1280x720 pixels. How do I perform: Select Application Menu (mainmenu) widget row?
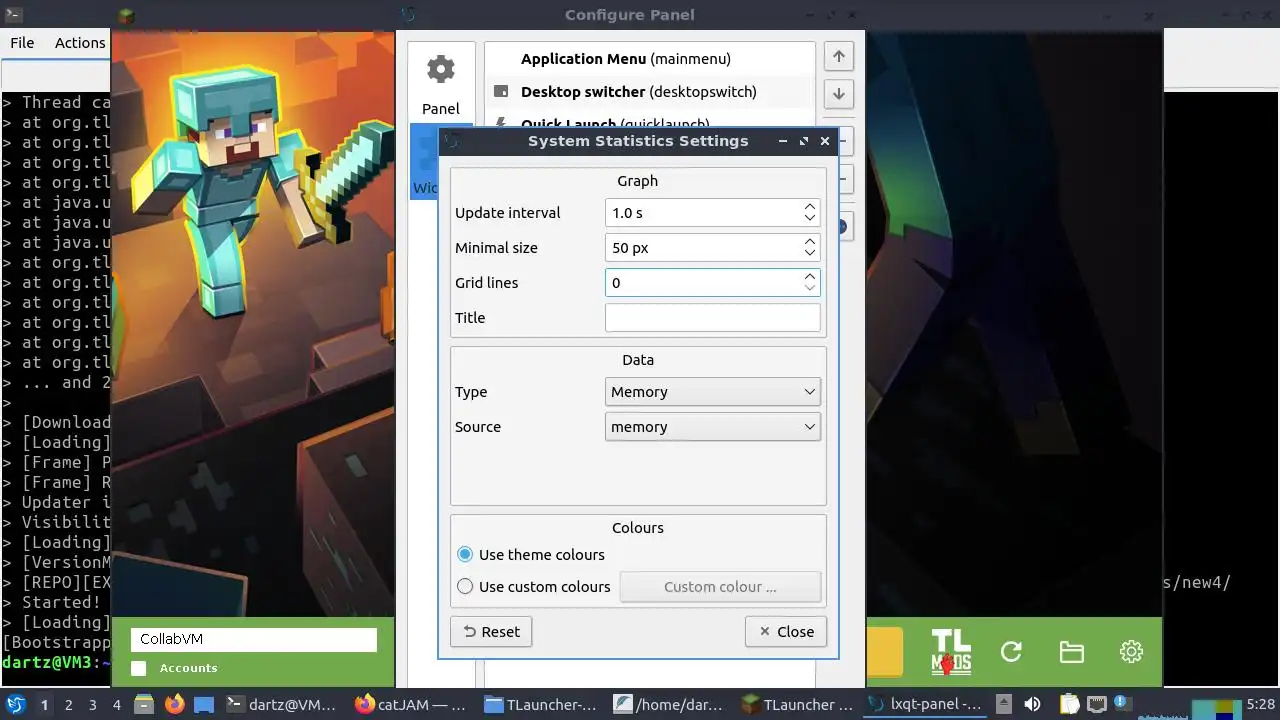point(650,59)
